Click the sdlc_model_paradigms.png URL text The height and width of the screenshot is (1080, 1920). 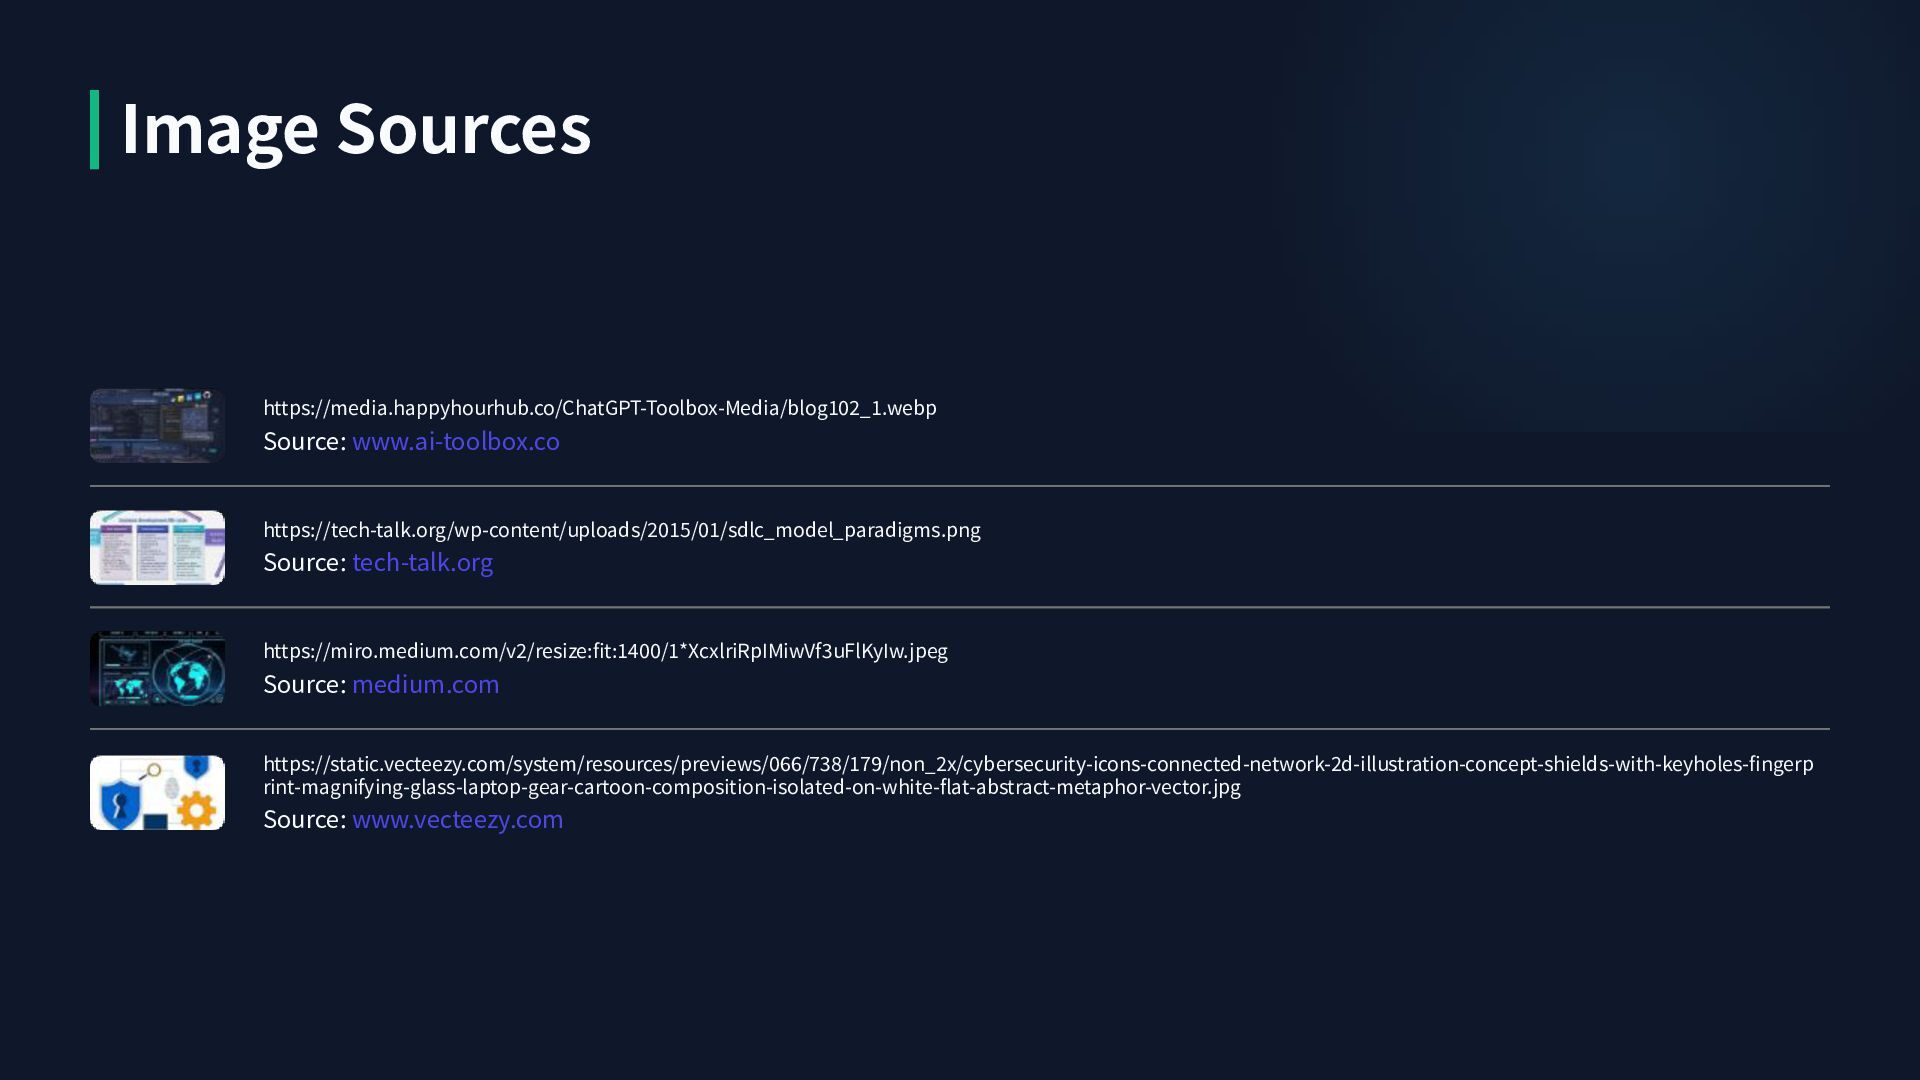pyautogui.click(x=621, y=530)
